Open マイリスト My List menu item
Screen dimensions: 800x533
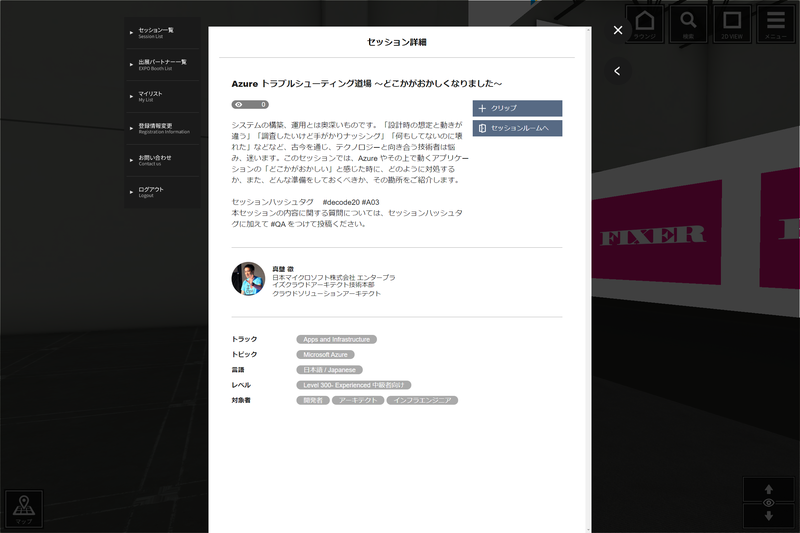(162, 96)
